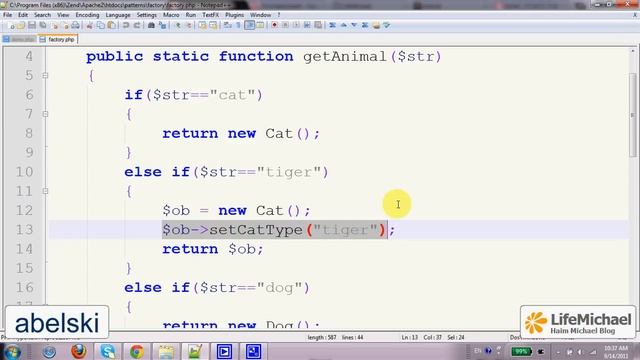Click the 'return $ob;' statement on line 14
Screen dimensions: 640x360
213,249
